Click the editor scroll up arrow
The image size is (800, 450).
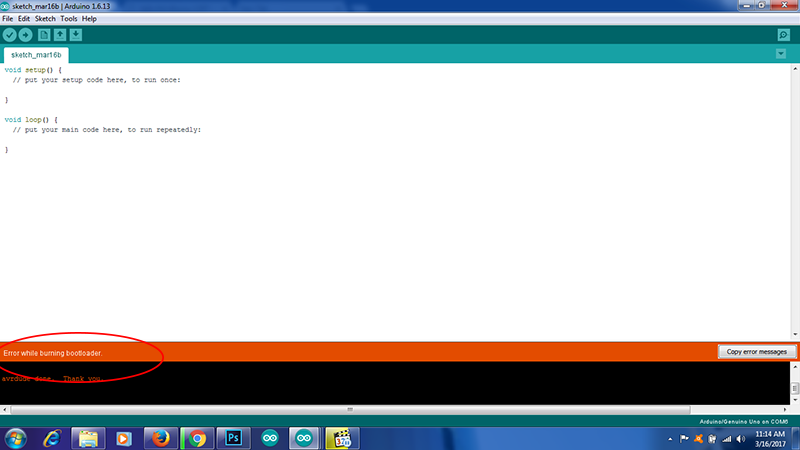(x=795, y=68)
